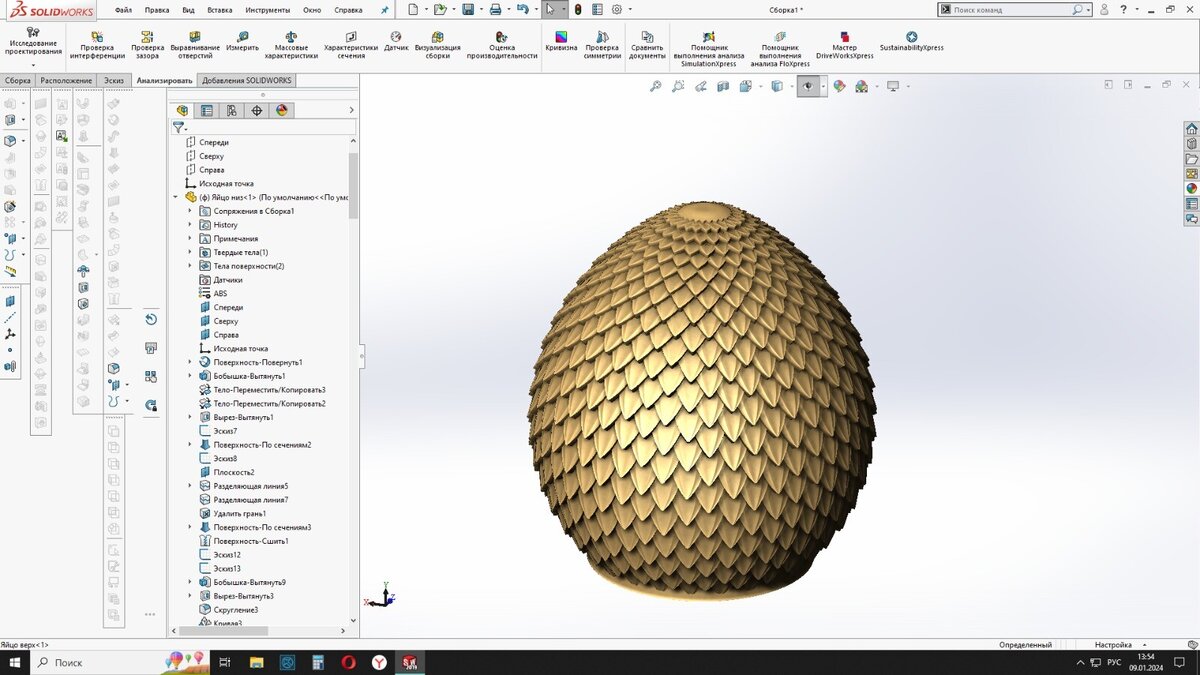Run Оценка производительности
This screenshot has width=1200, height=675.
pos(502,46)
